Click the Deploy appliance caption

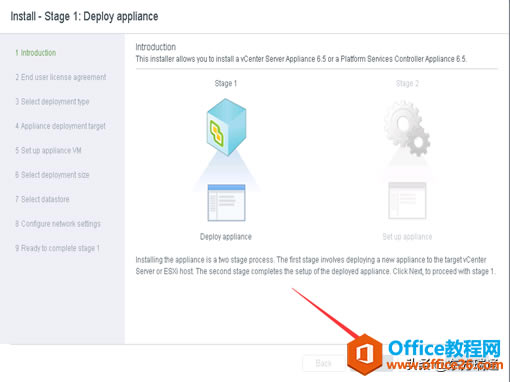(226, 237)
